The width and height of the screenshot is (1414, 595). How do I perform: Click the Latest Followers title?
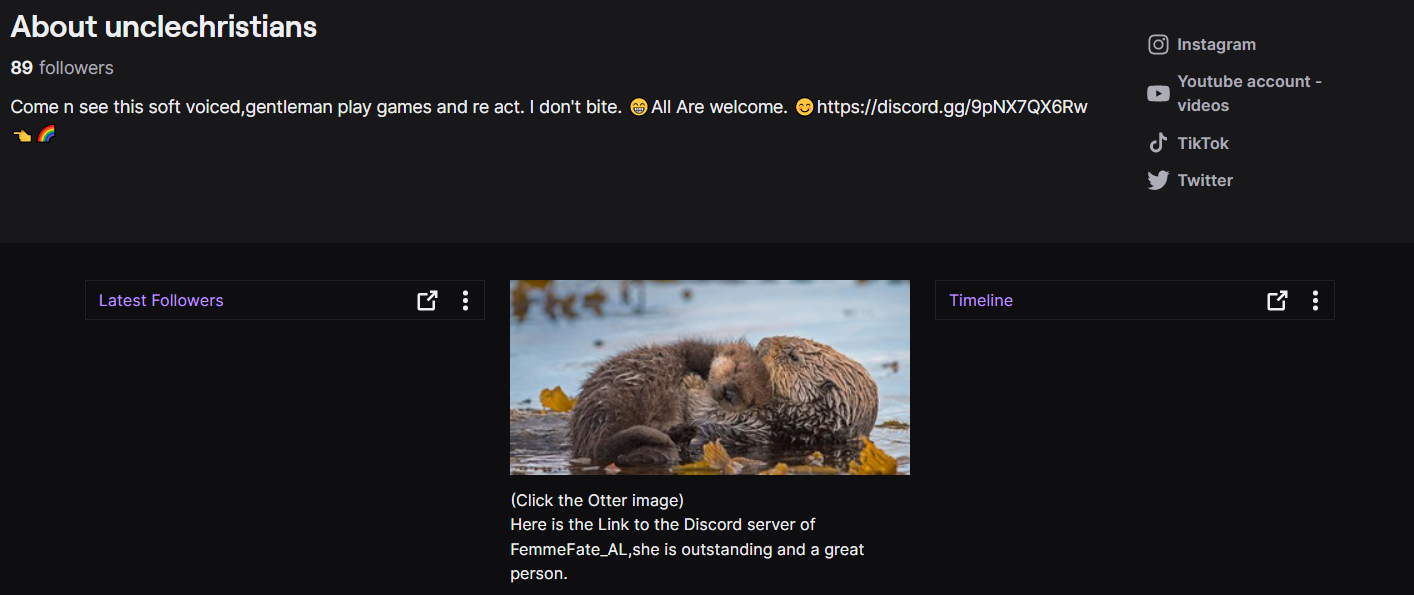click(161, 300)
